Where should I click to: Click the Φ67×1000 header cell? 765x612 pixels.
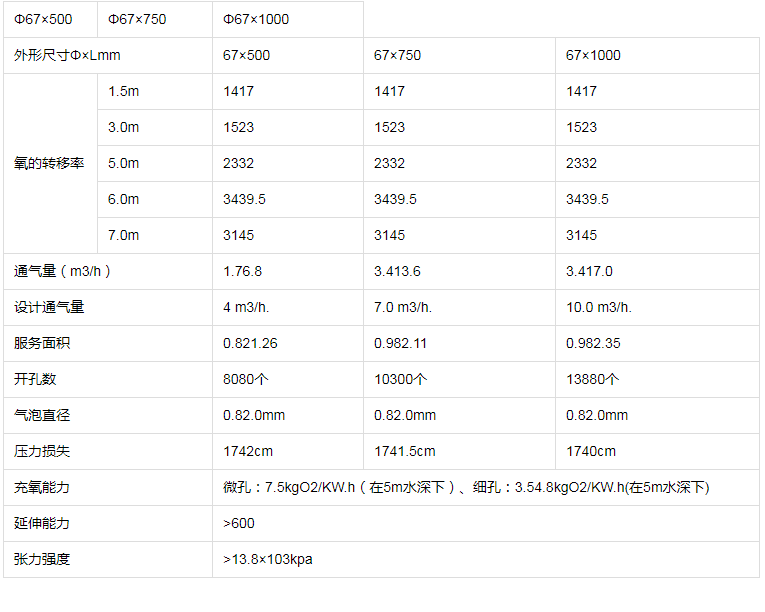click(x=288, y=20)
